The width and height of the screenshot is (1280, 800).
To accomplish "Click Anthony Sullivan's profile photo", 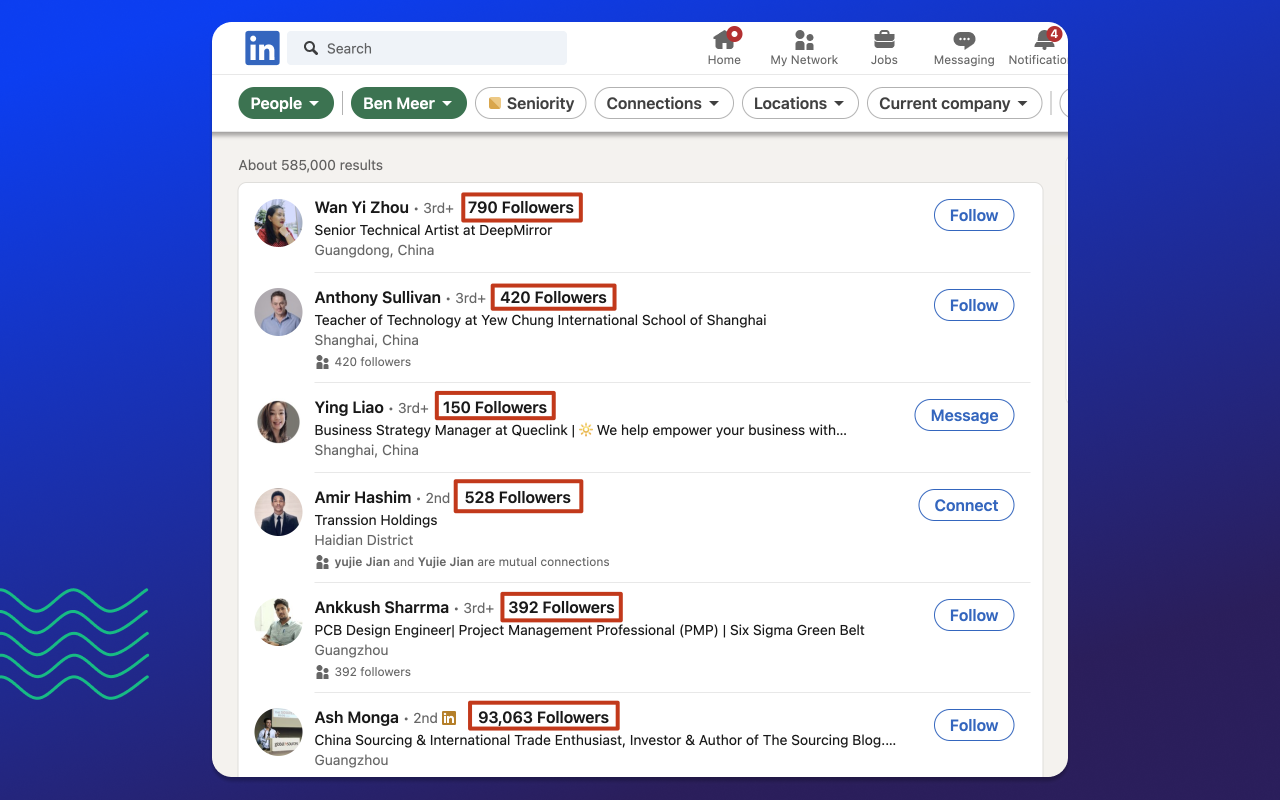I will click(278, 312).
